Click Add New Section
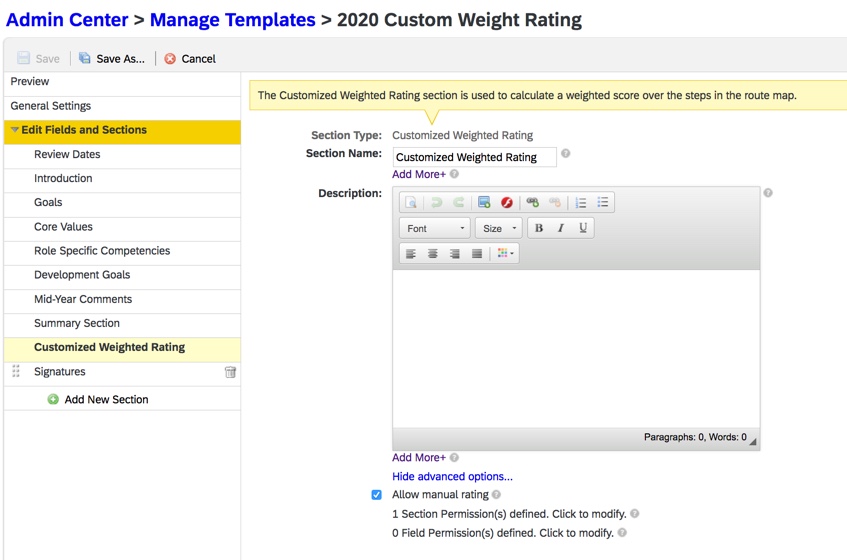 pos(105,399)
